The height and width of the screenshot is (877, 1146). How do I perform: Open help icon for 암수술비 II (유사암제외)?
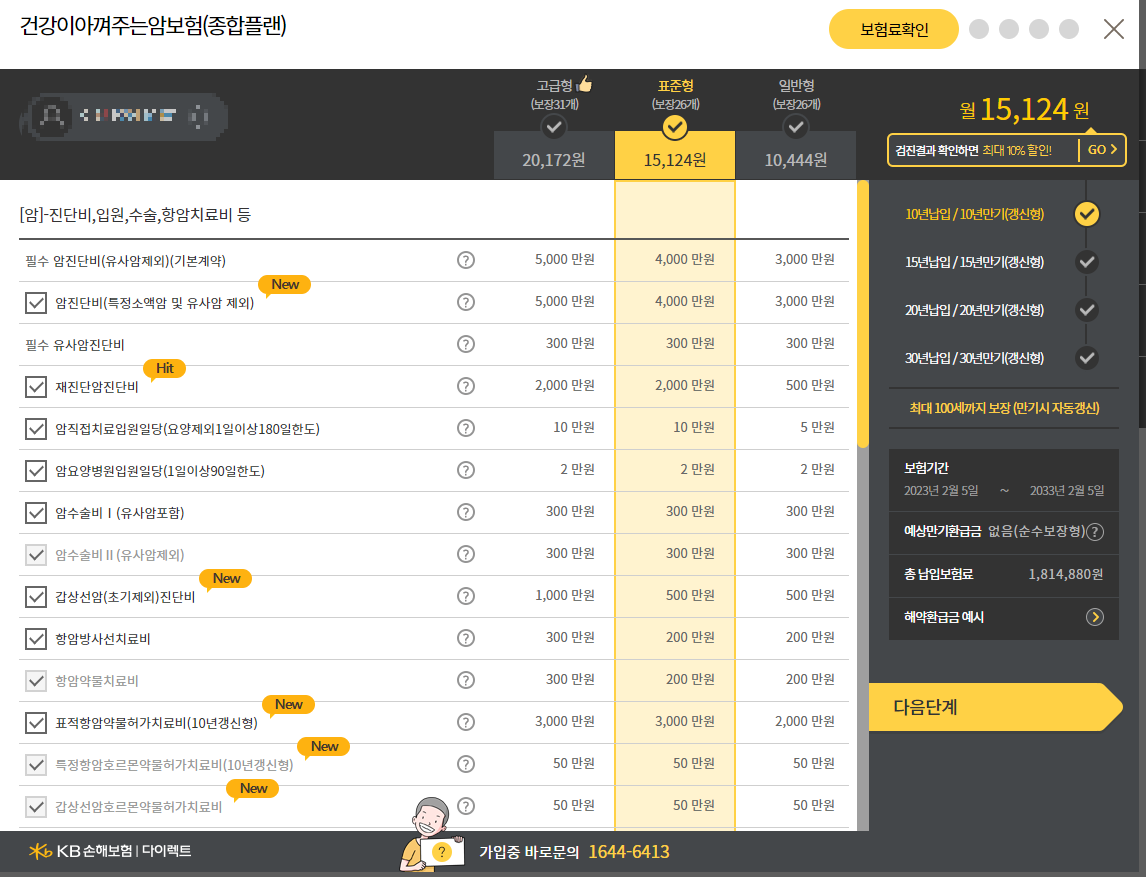tap(466, 554)
